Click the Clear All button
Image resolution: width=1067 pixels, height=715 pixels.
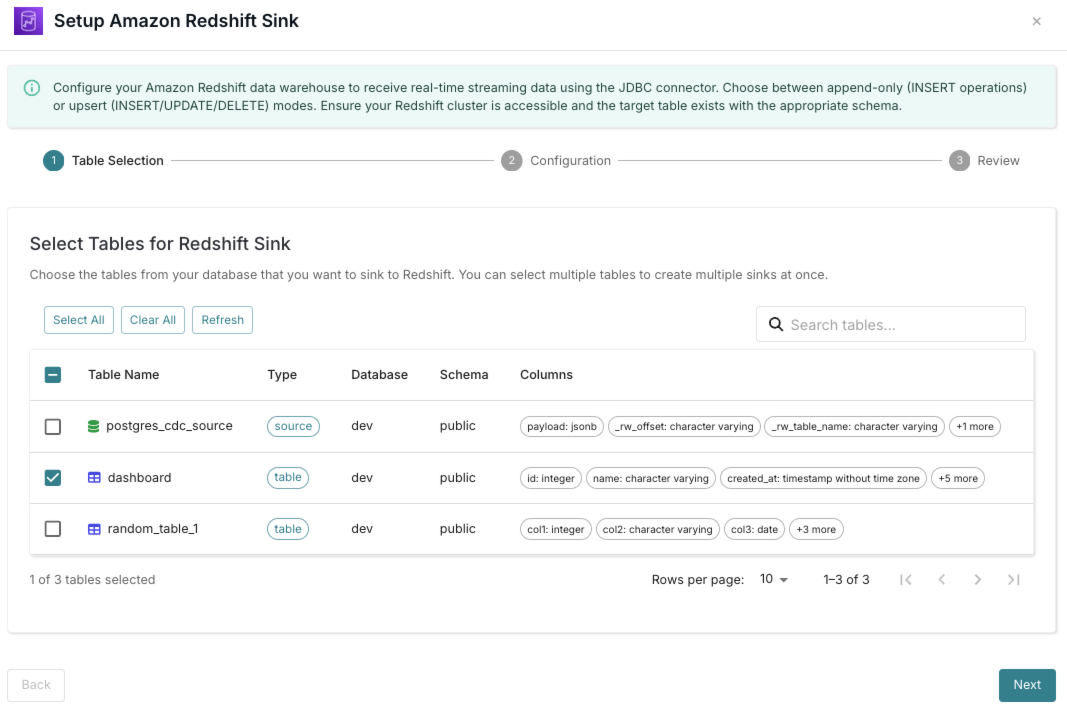click(x=153, y=320)
